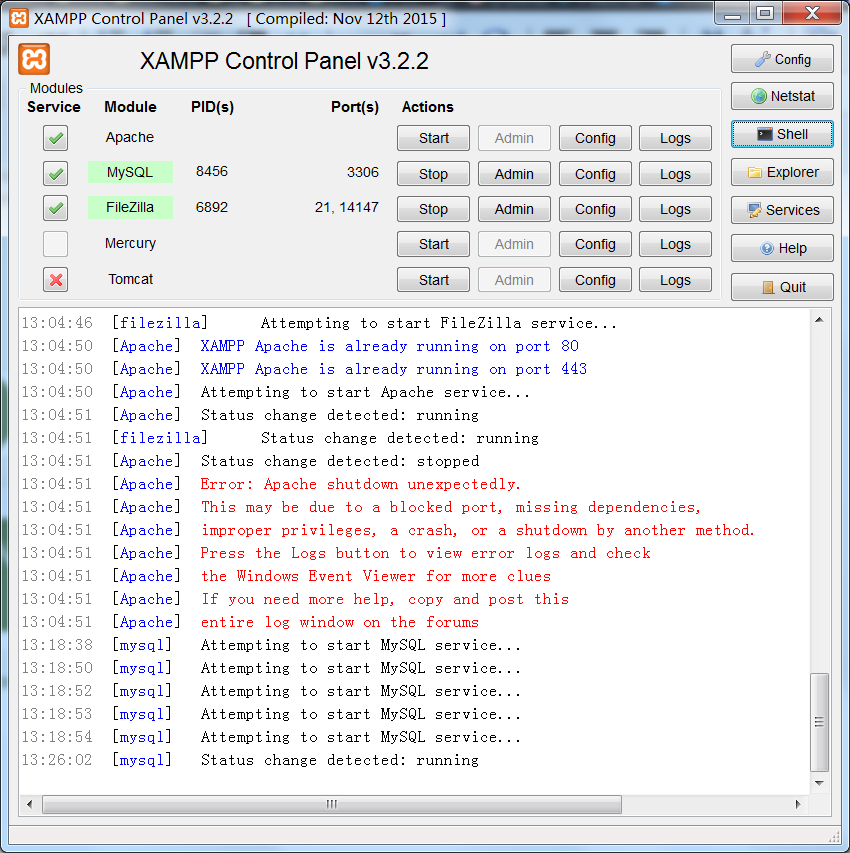The width and height of the screenshot is (850, 853).
Task: Close the XAMPP window
Action: [x=812, y=13]
